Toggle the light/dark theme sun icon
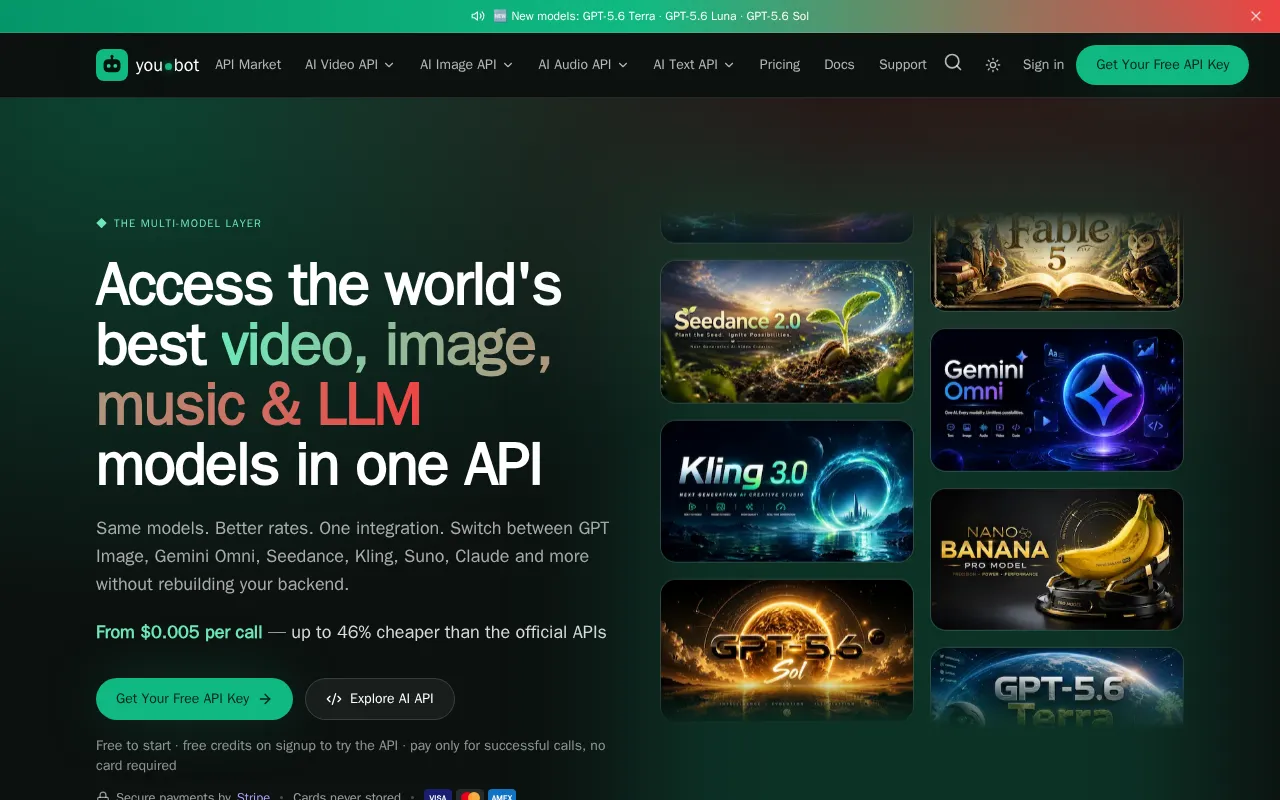This screenshot has height=800, width=1280. [993, 65]
